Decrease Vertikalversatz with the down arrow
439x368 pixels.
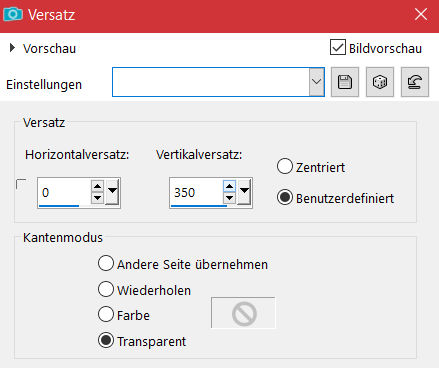point(229,198)
